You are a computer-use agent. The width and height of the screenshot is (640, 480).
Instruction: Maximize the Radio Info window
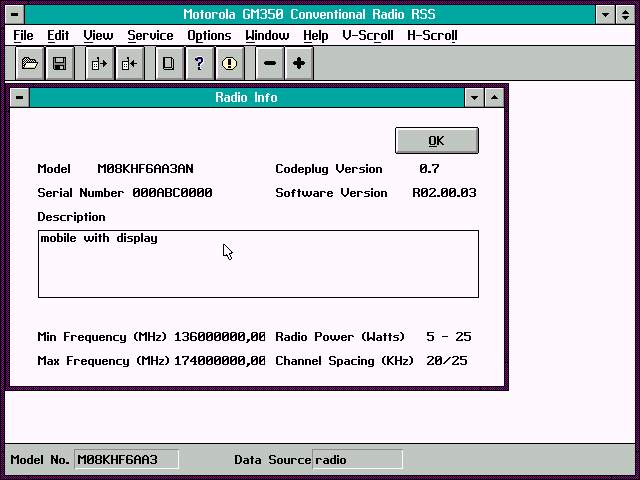[494, 98]
